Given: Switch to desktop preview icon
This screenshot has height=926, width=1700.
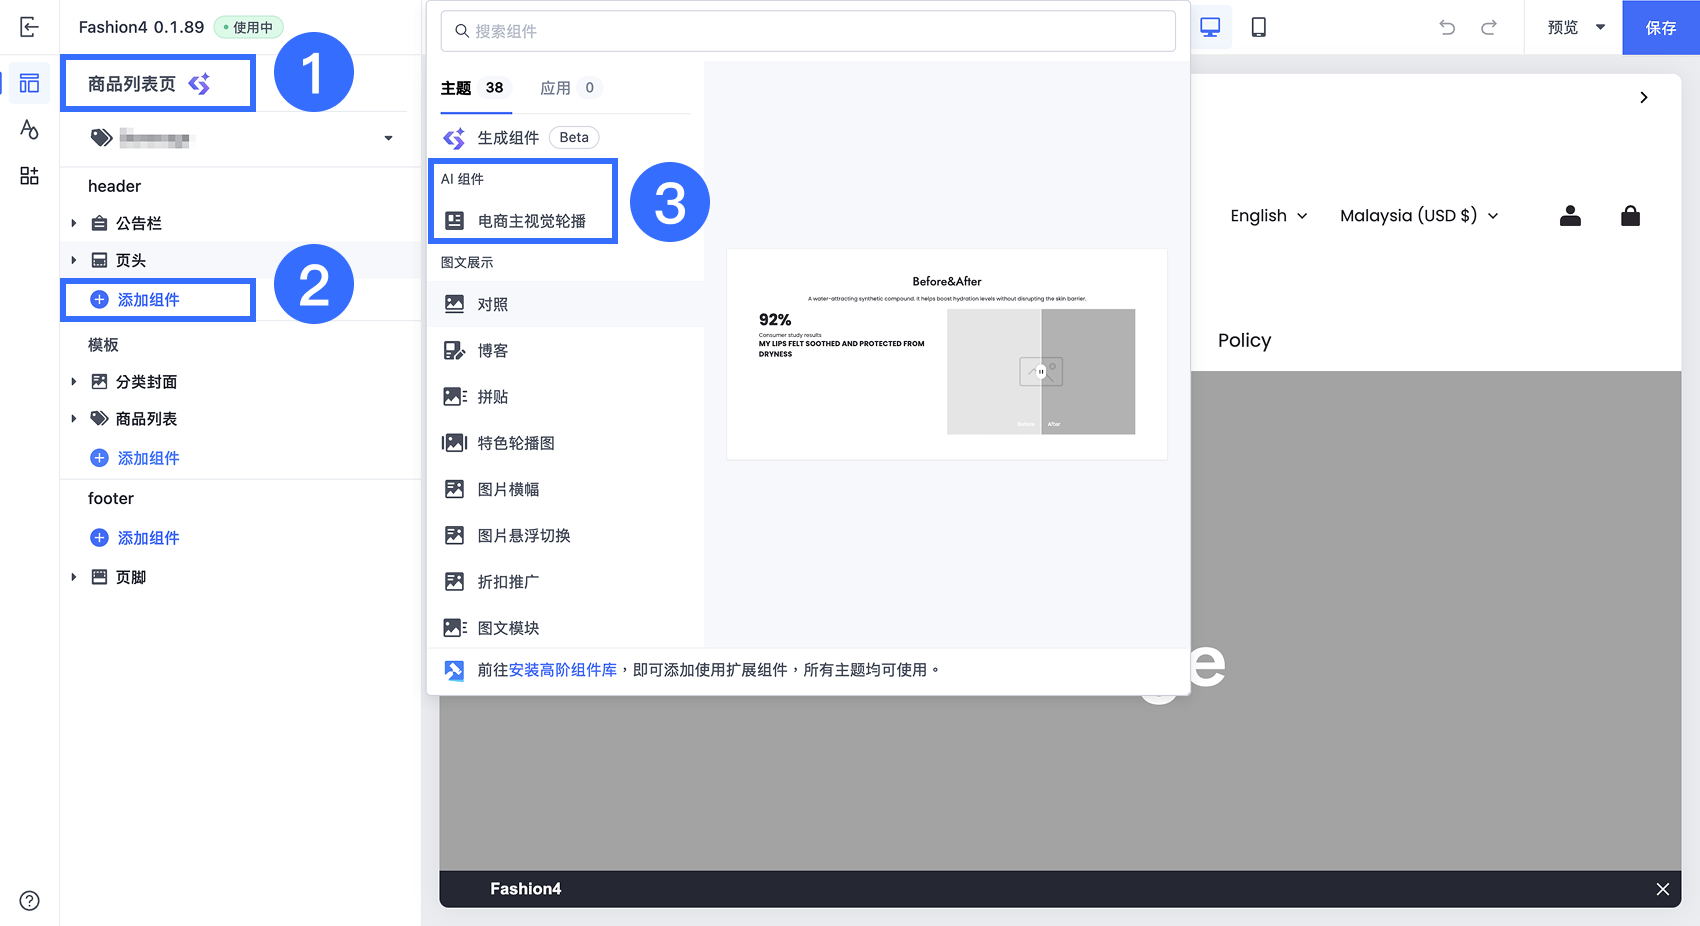Looking at the screenshot, I should point(1210,27).
